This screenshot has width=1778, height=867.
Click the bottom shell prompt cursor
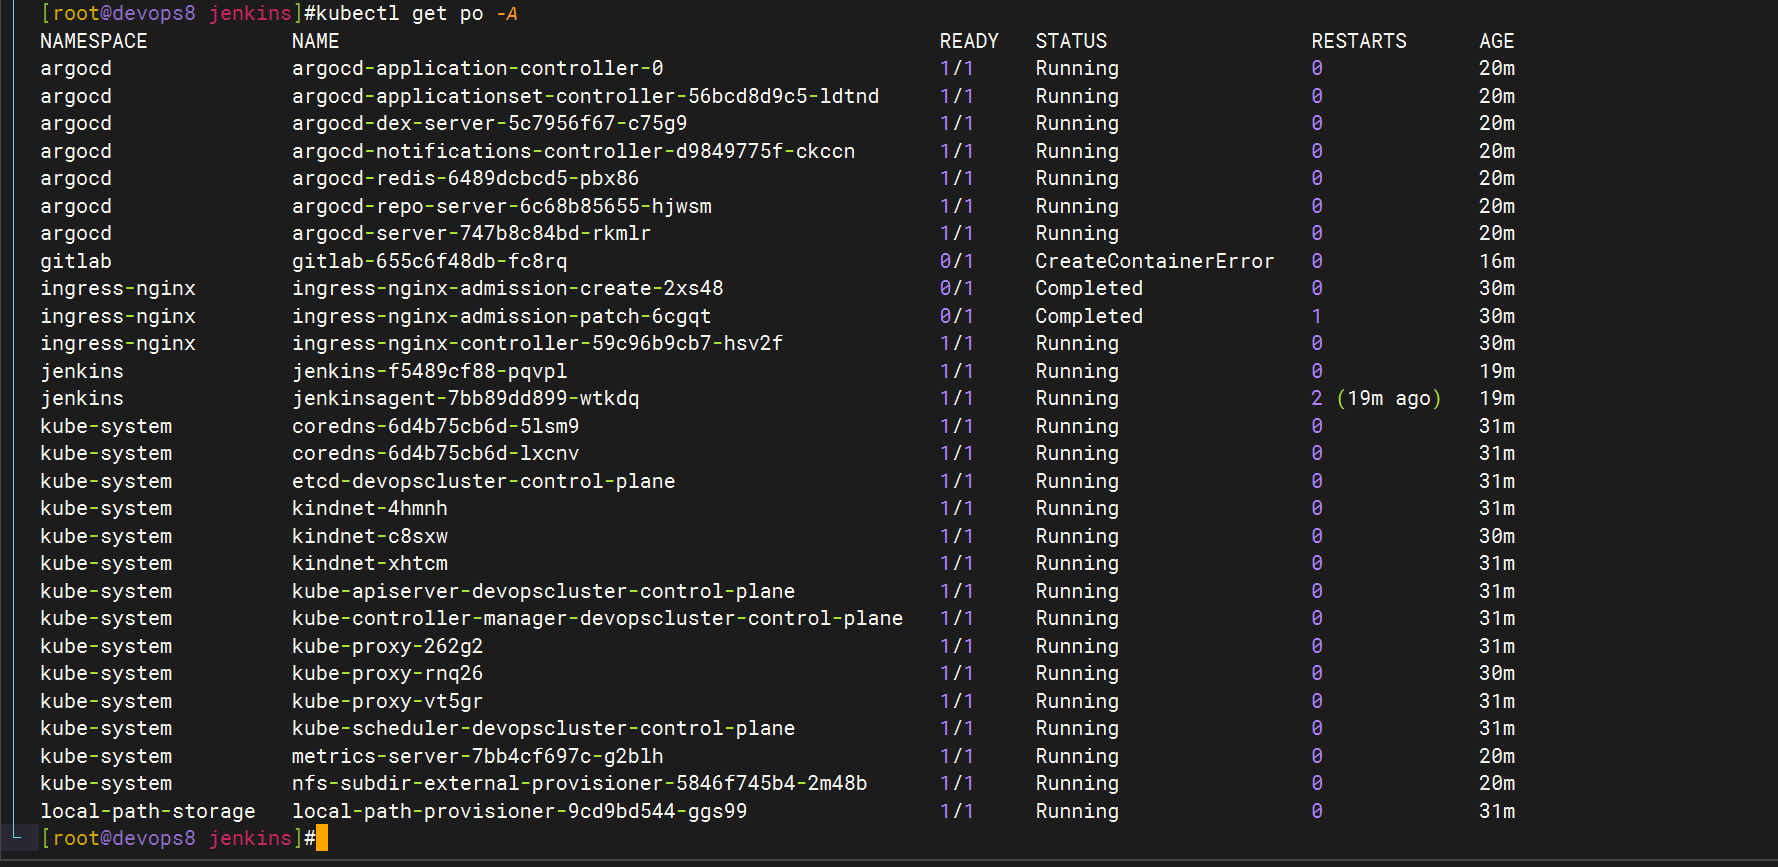point(322,838)
